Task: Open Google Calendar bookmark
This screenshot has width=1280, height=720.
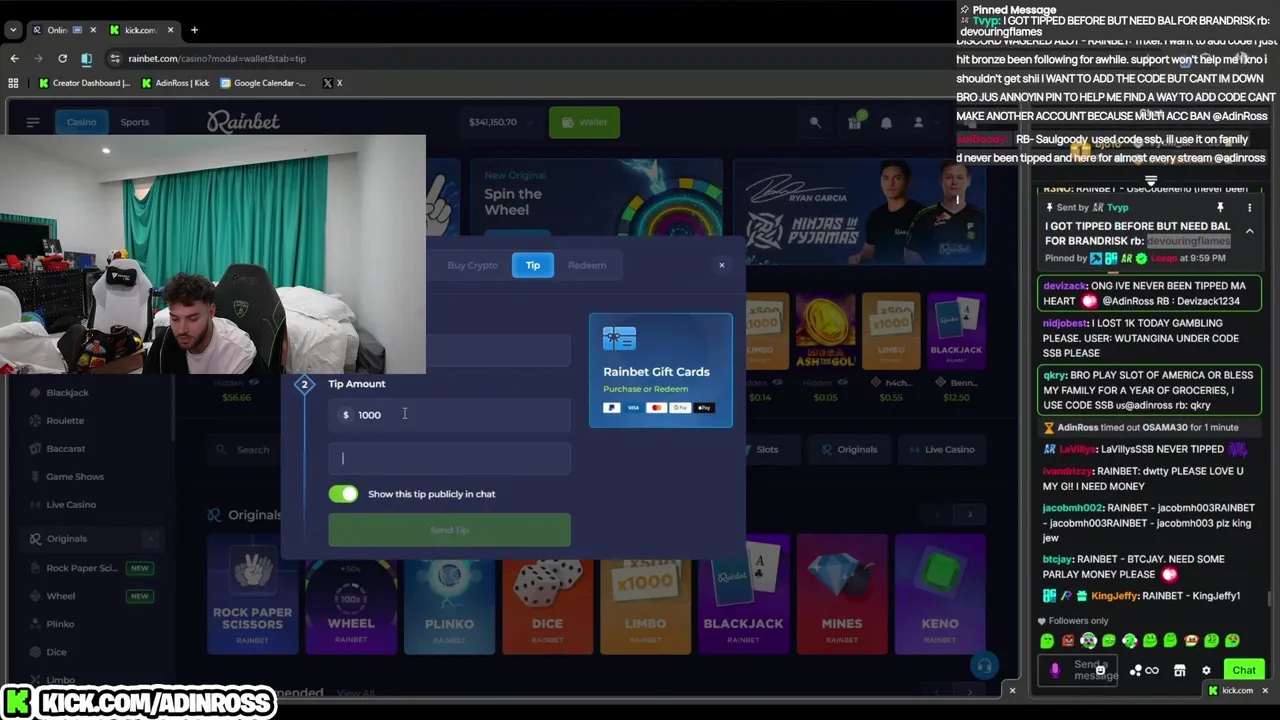Action: point(263,83)
